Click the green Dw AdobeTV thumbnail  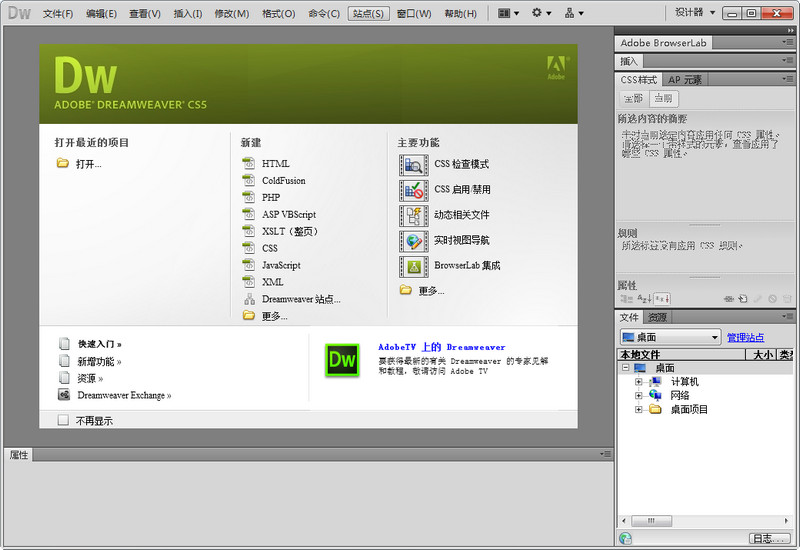click(342, 360)
